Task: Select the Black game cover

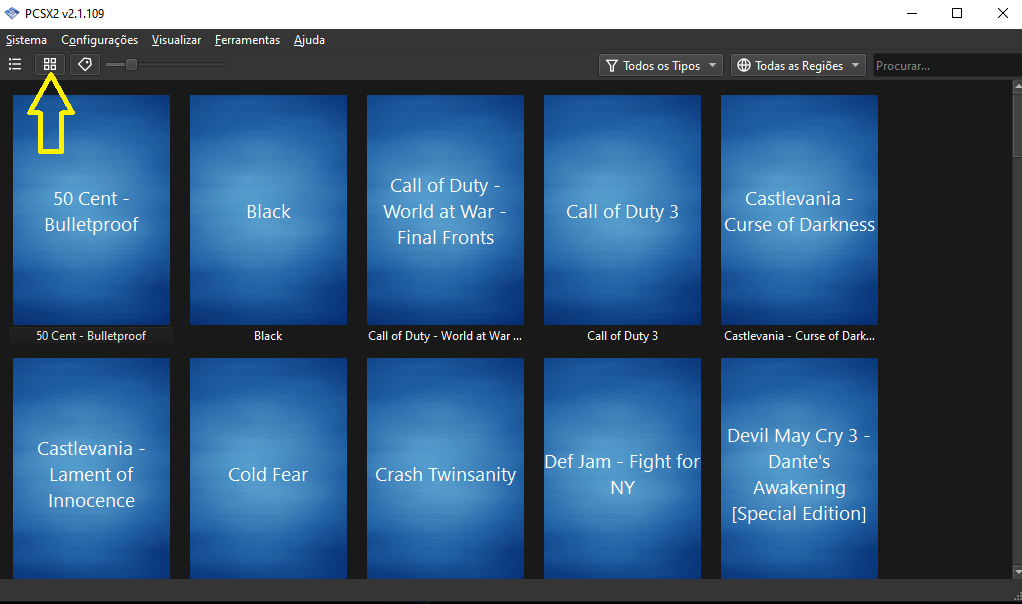Action: pyautogui.click(x=269, y=210)
